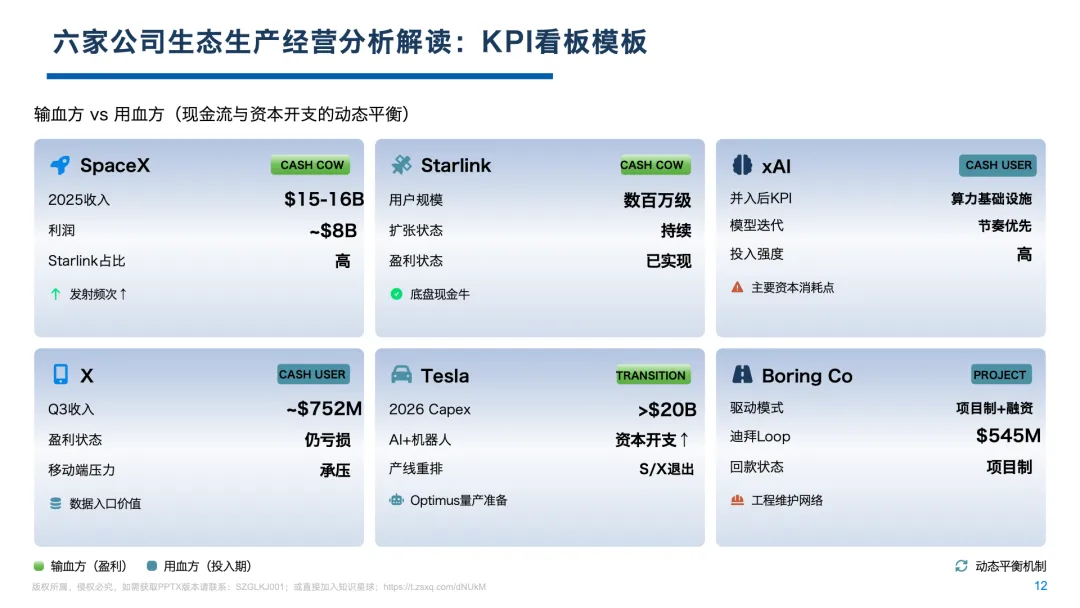Click the Tesla car icon

pos(401,374)
